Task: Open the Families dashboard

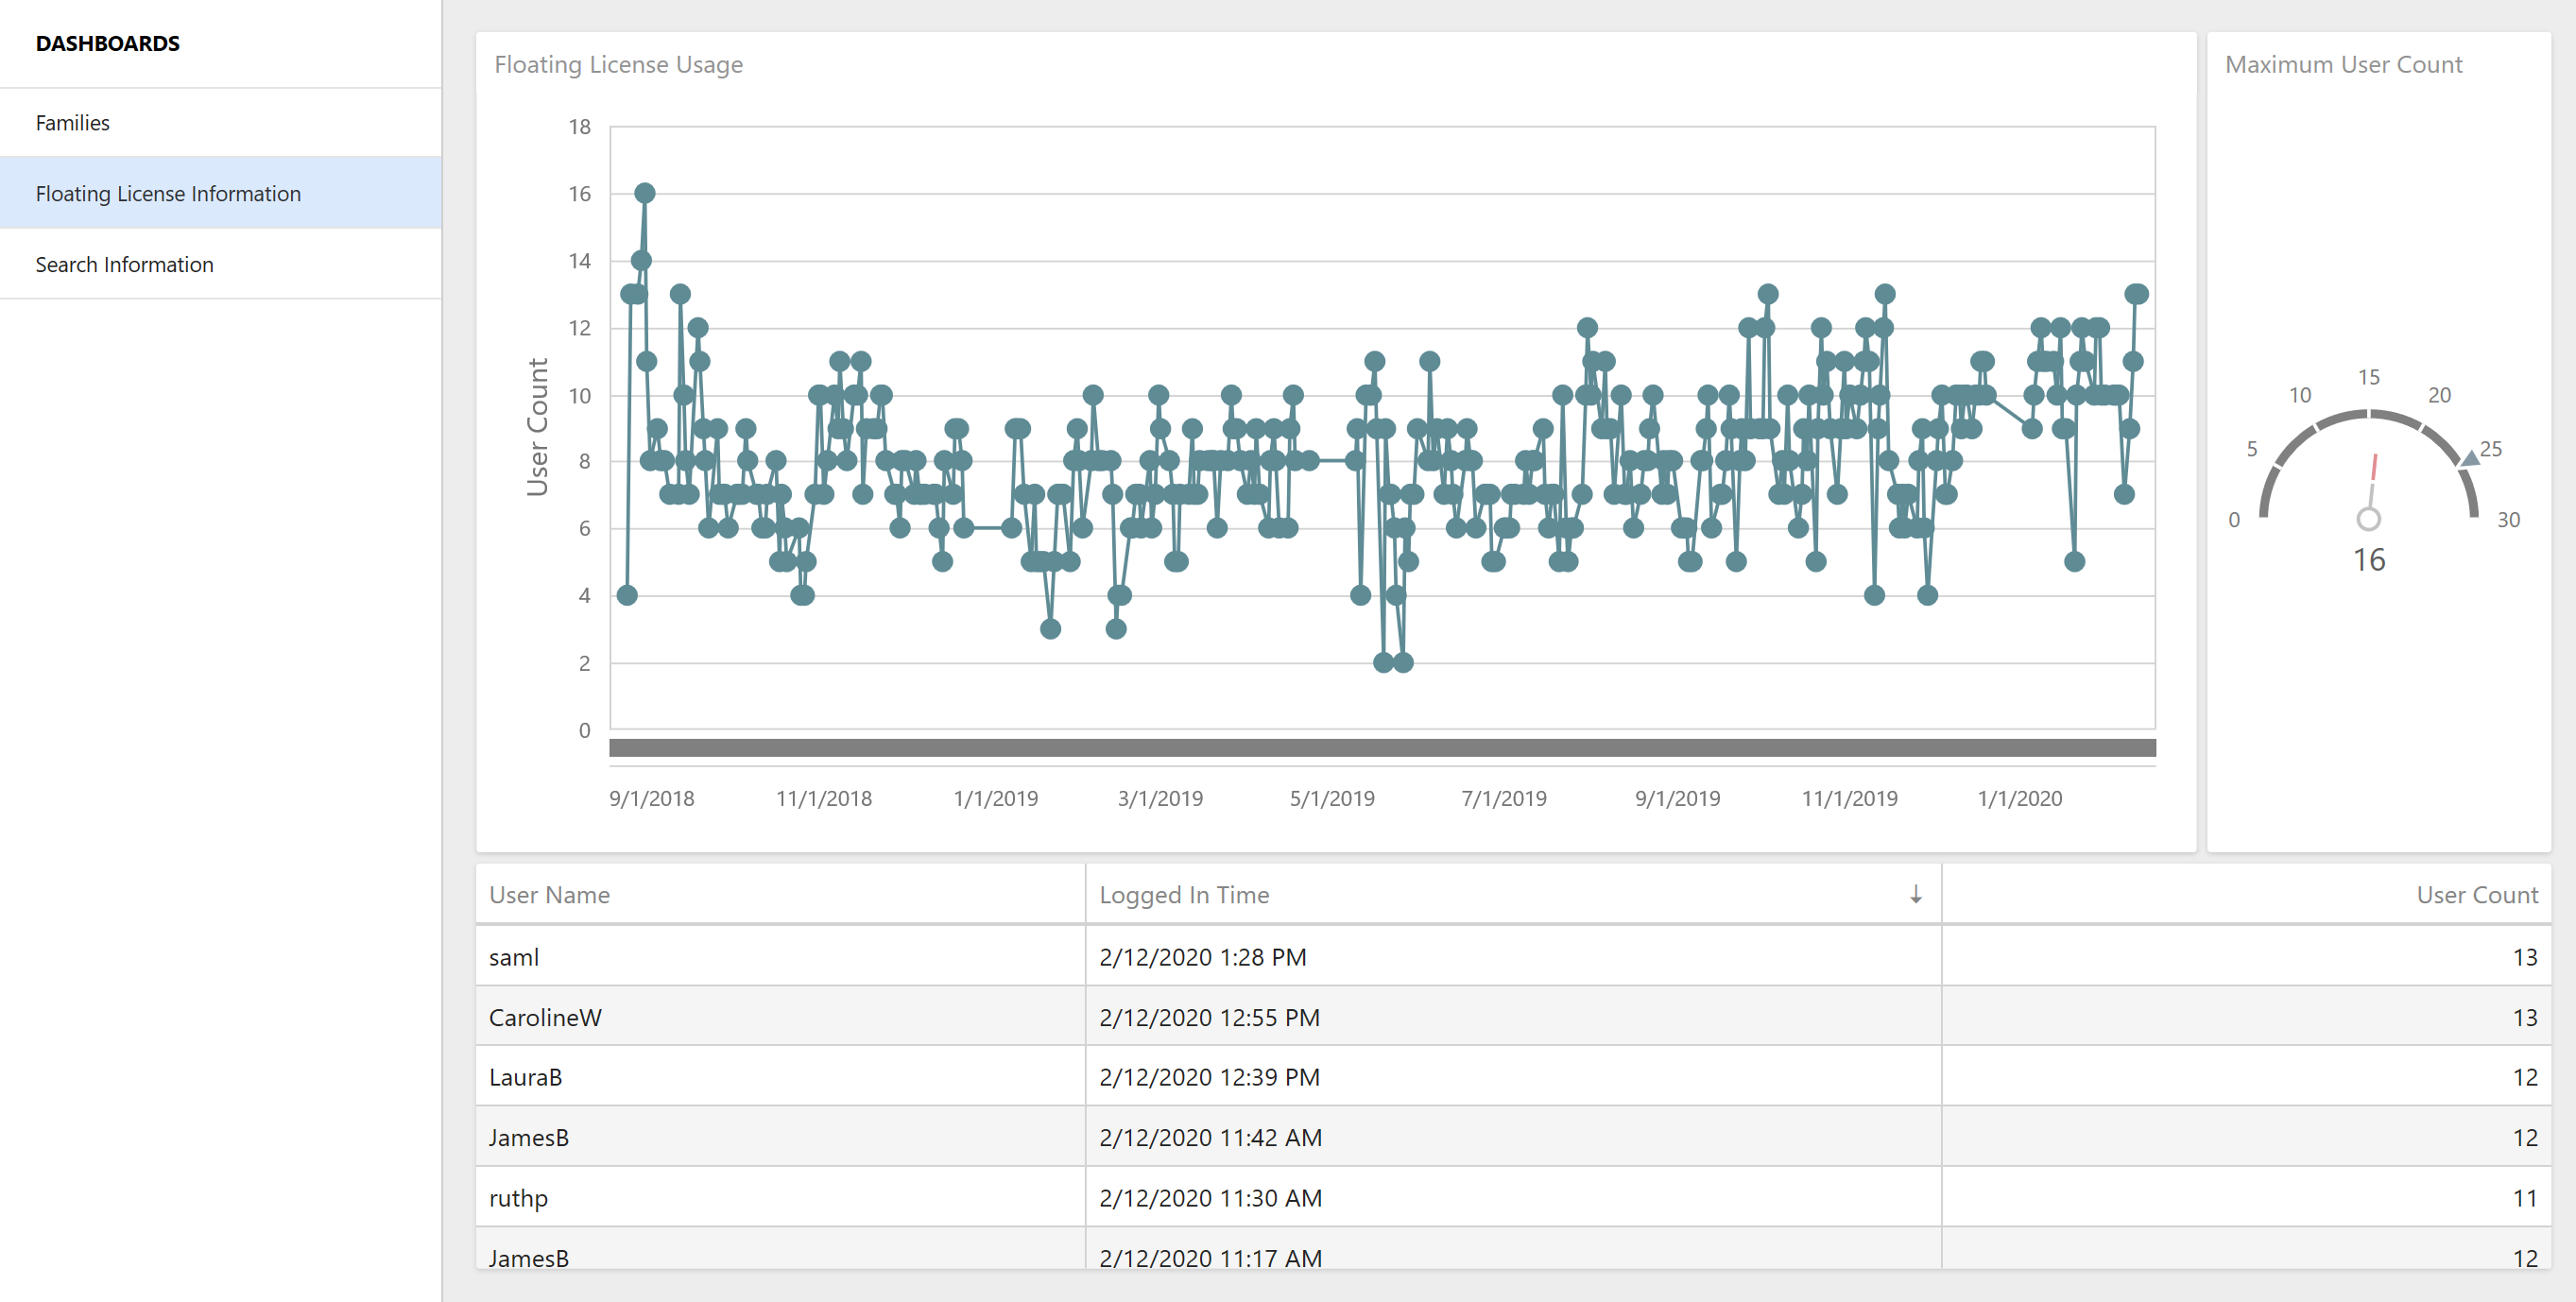Action: [73, 123]
